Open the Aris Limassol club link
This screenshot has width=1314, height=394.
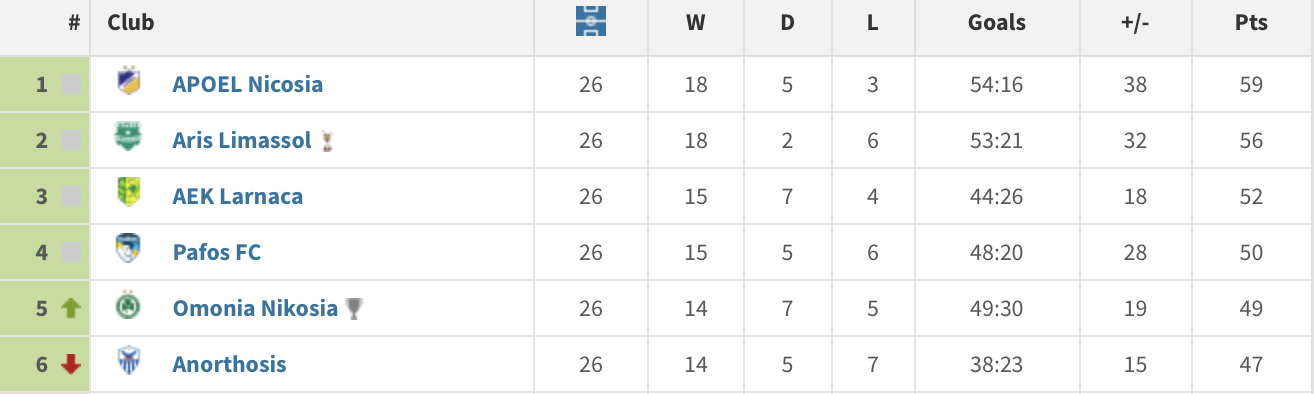click(x=242, y=140)
